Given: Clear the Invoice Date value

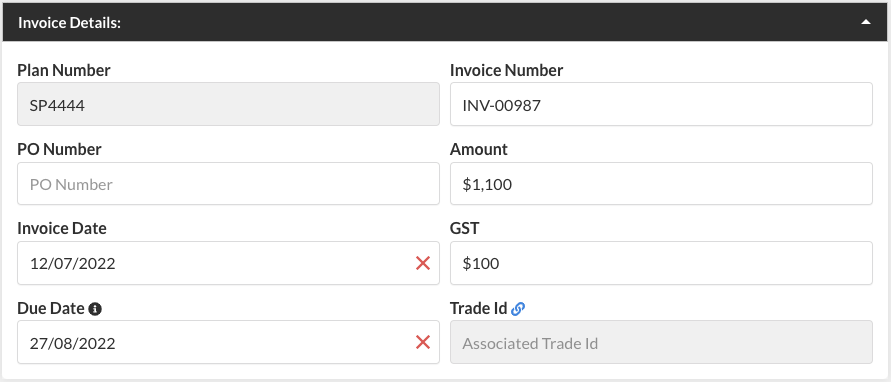Looking at the screenshot, I should pyautogui.click(x=423, y=263).
